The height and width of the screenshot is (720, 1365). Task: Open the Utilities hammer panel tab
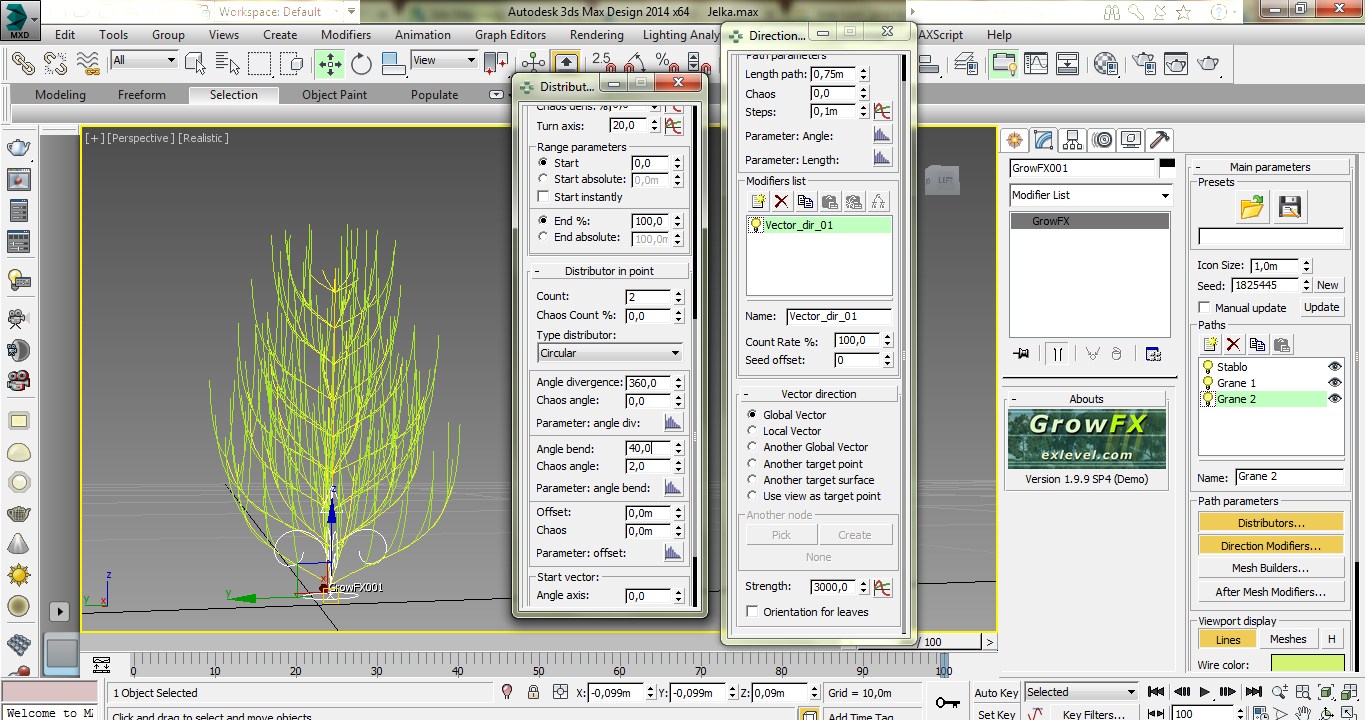tap(1160, 140)
